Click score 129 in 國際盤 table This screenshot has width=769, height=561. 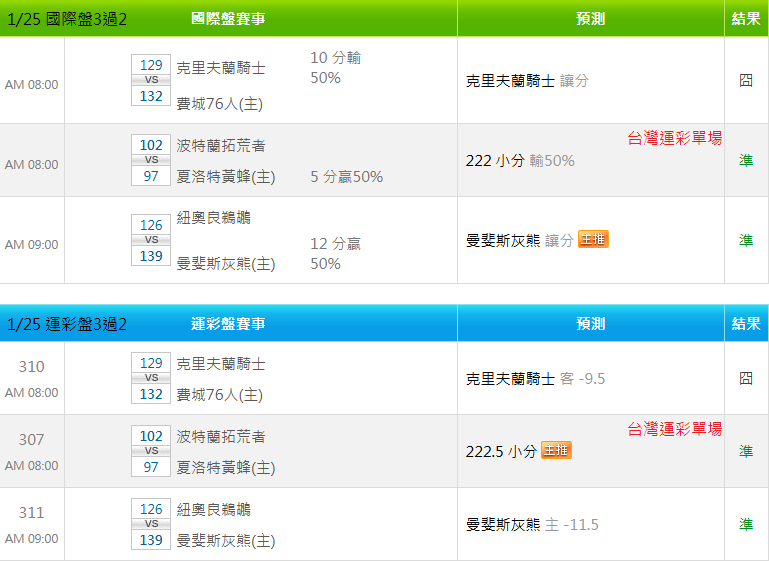151,65
